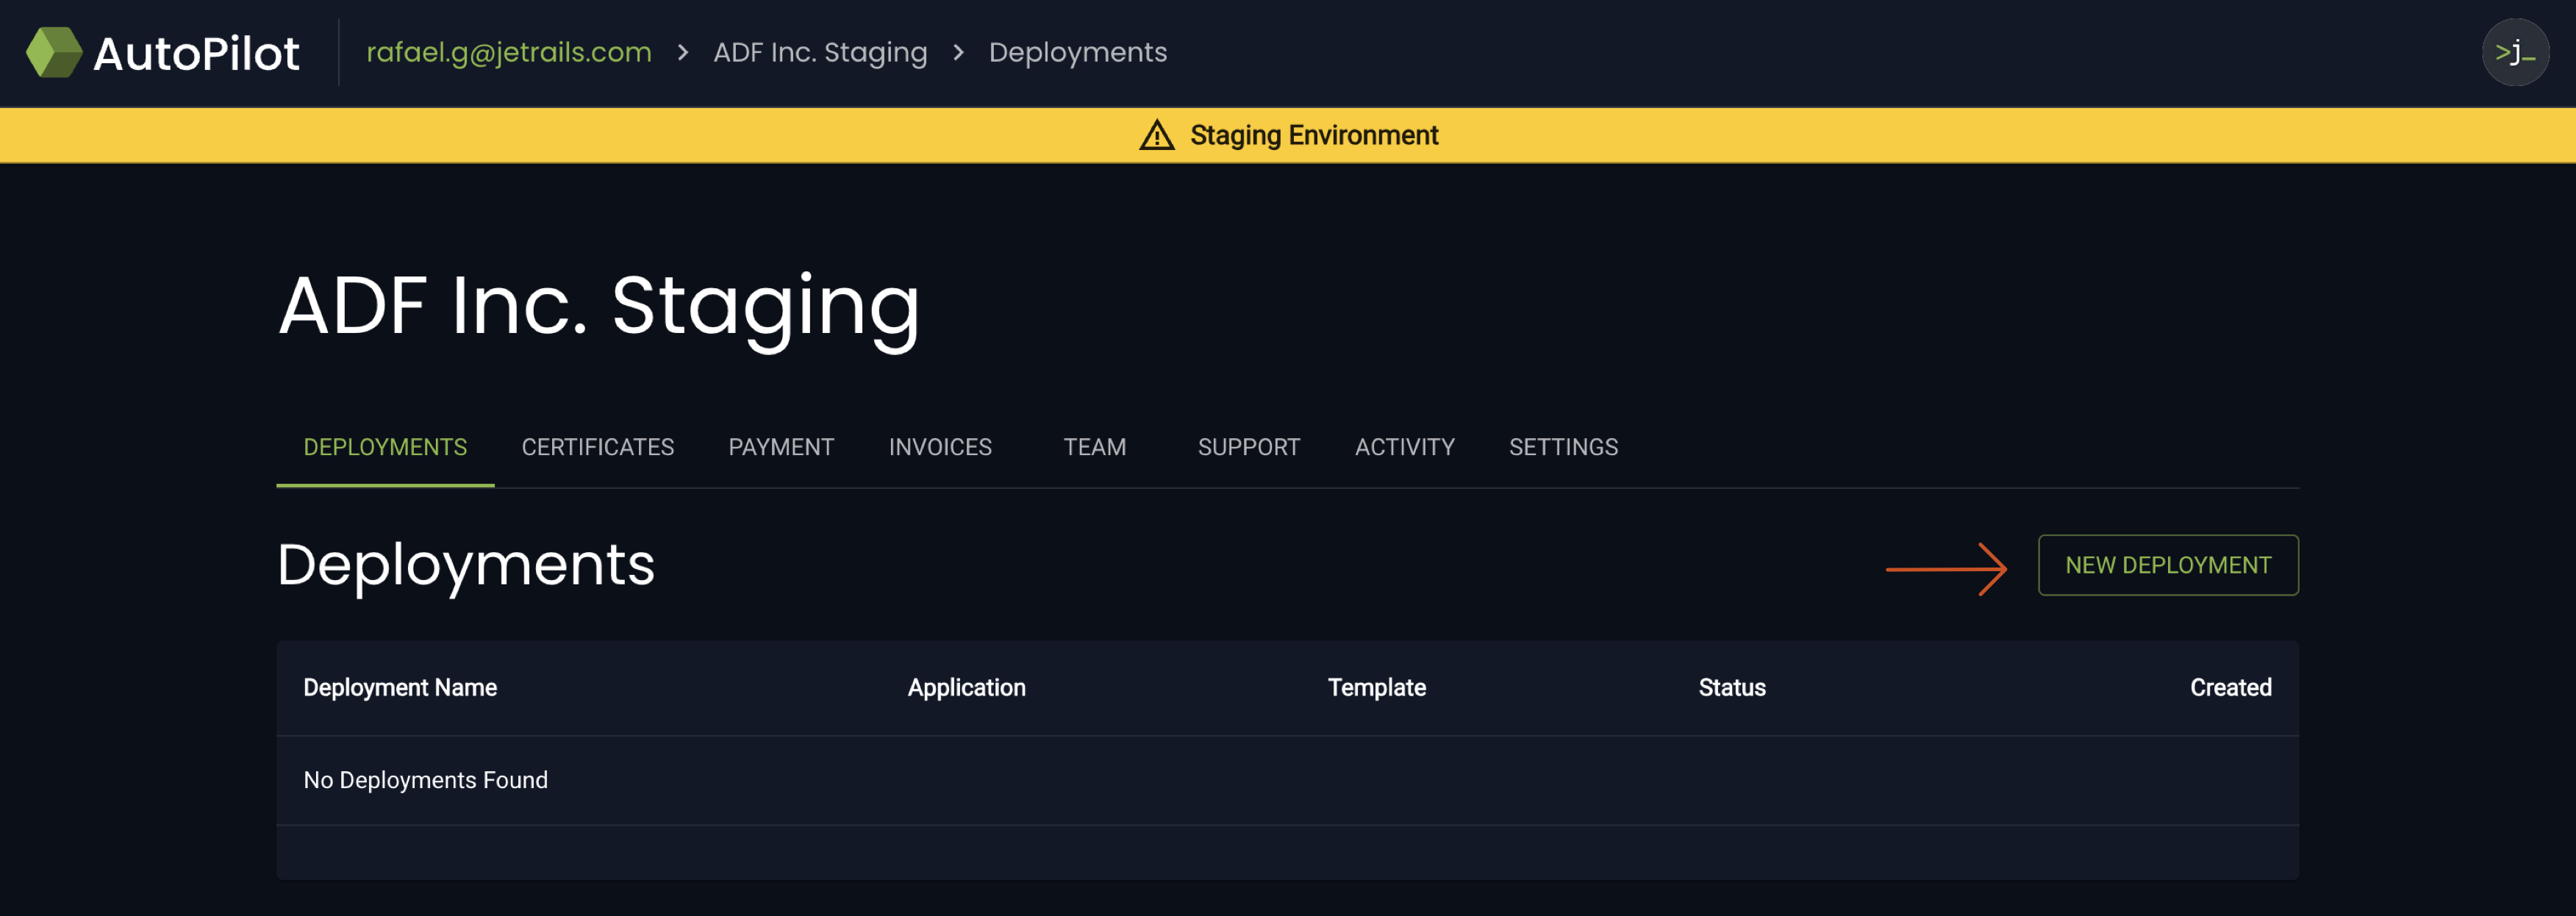This screenshot has width=2576, height=916.
Task: Click the ADF Inc. Staging breadcrumb link
Action: pyautogui.click(x=820, y=52)
